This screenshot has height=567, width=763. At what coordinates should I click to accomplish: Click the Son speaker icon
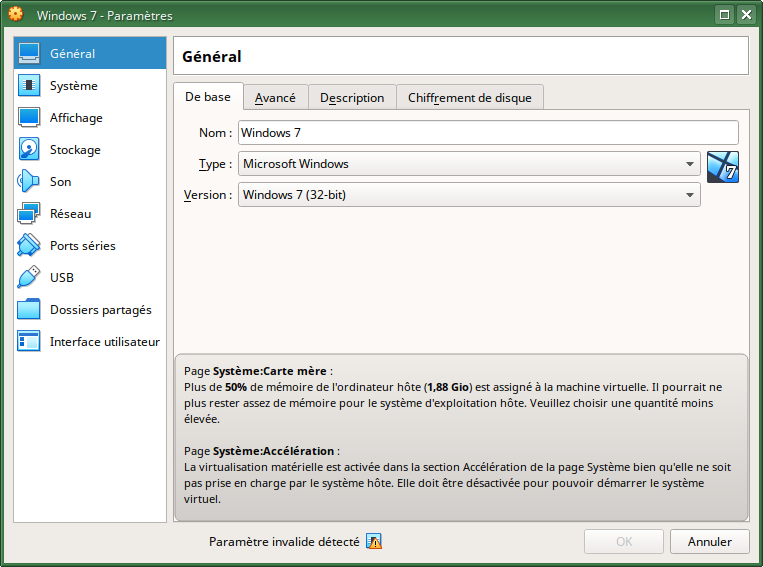29,182
